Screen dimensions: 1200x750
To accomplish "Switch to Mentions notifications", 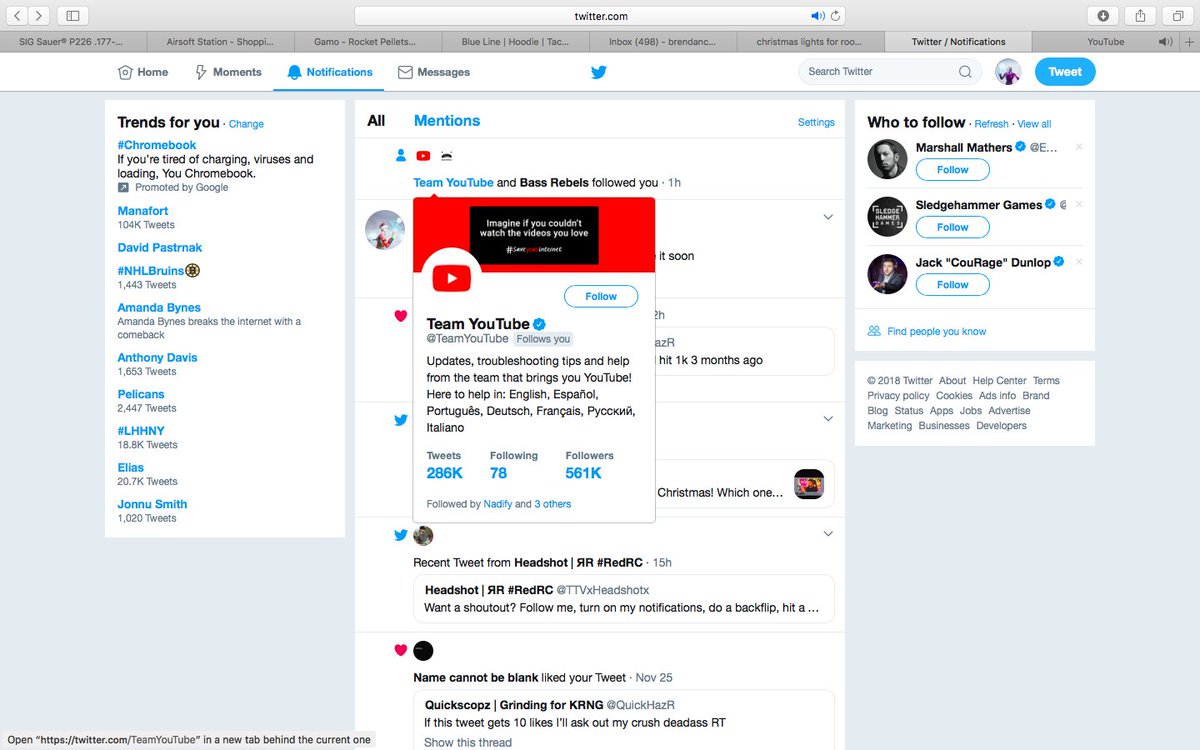I will tap(447, 121).
